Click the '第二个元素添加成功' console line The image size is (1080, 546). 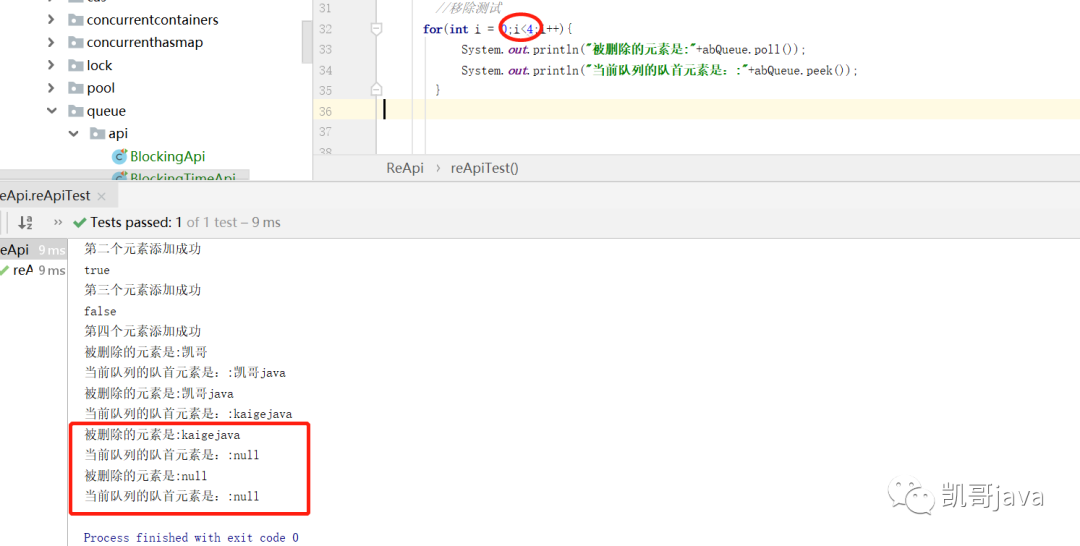143,249
